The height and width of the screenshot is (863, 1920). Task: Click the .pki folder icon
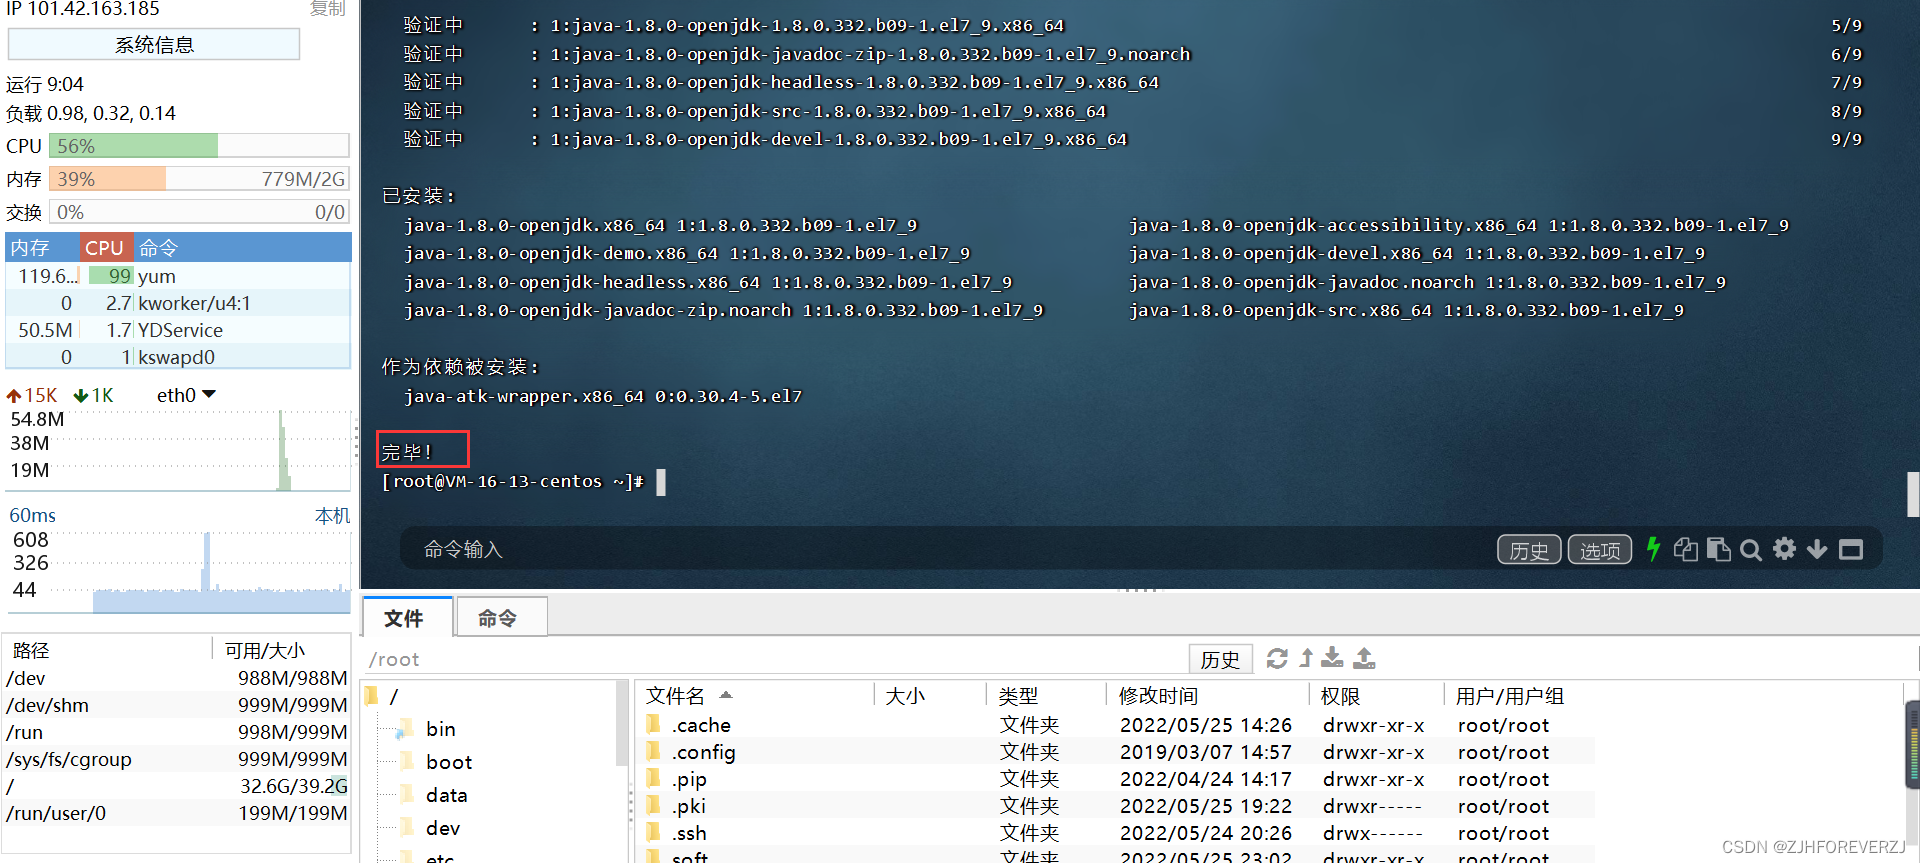[x=653, y=805]
